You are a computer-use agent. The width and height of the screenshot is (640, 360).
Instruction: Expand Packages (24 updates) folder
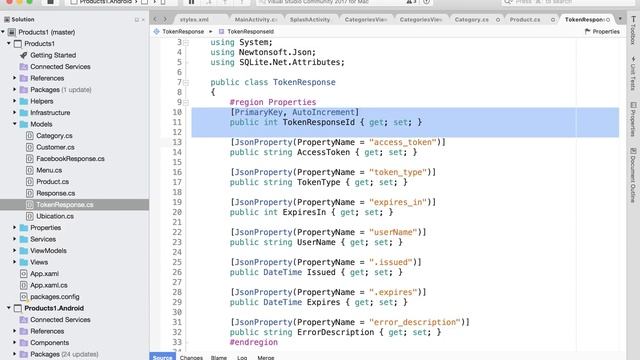click(15, 354)
